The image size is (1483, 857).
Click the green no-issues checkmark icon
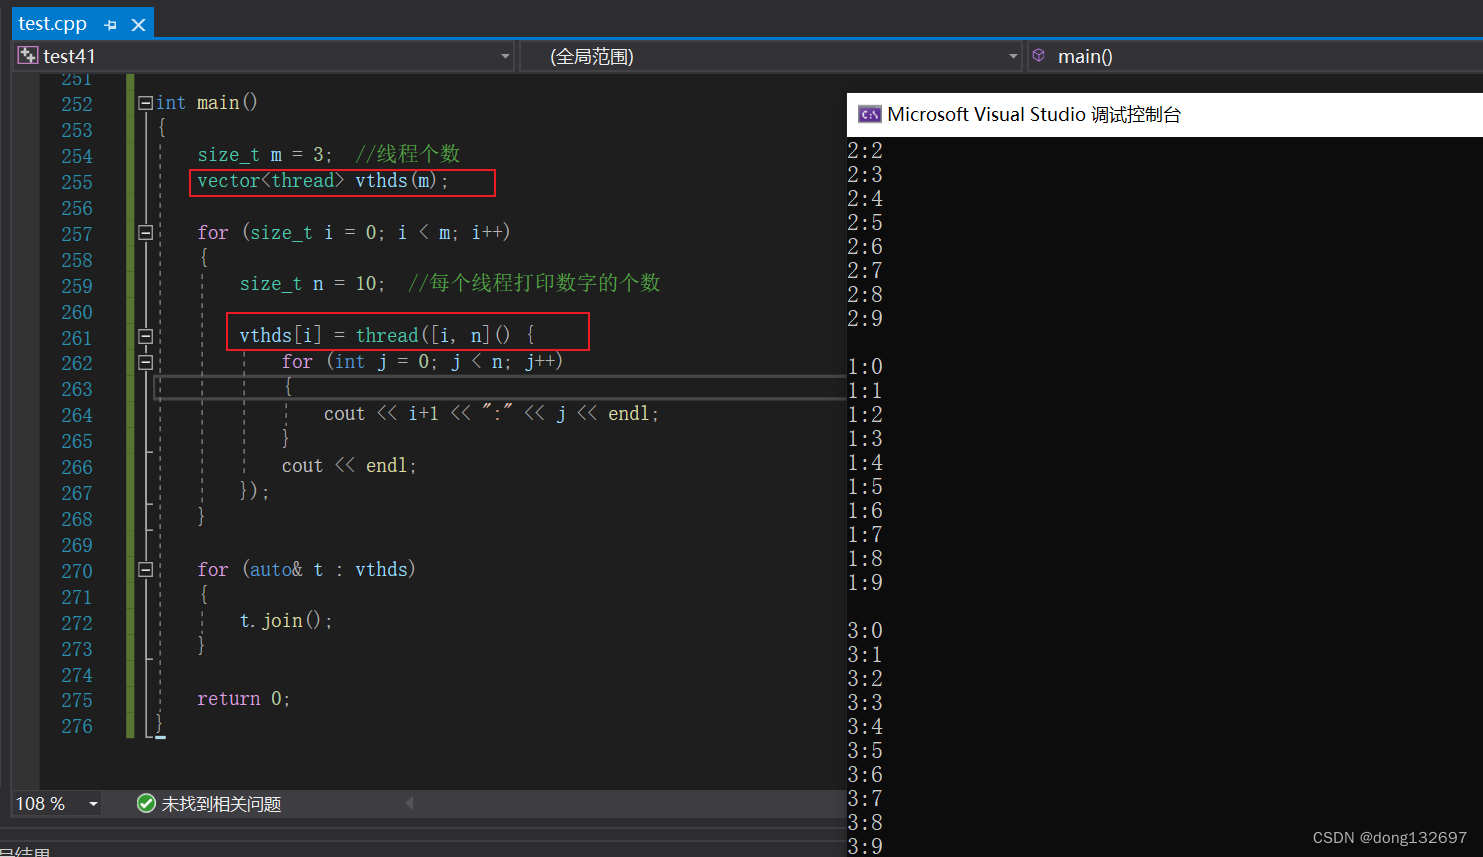pos(146,803)
